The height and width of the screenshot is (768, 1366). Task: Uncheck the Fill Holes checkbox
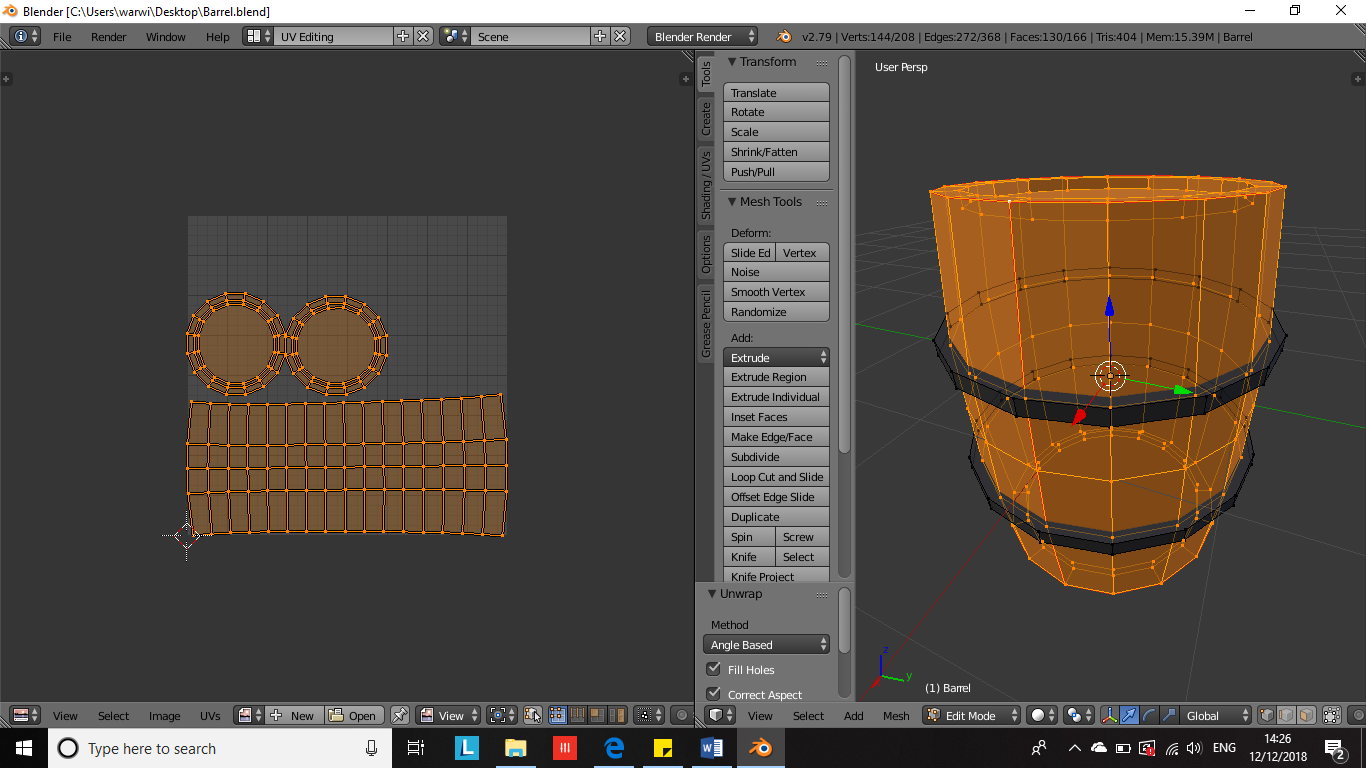[714, 669]
